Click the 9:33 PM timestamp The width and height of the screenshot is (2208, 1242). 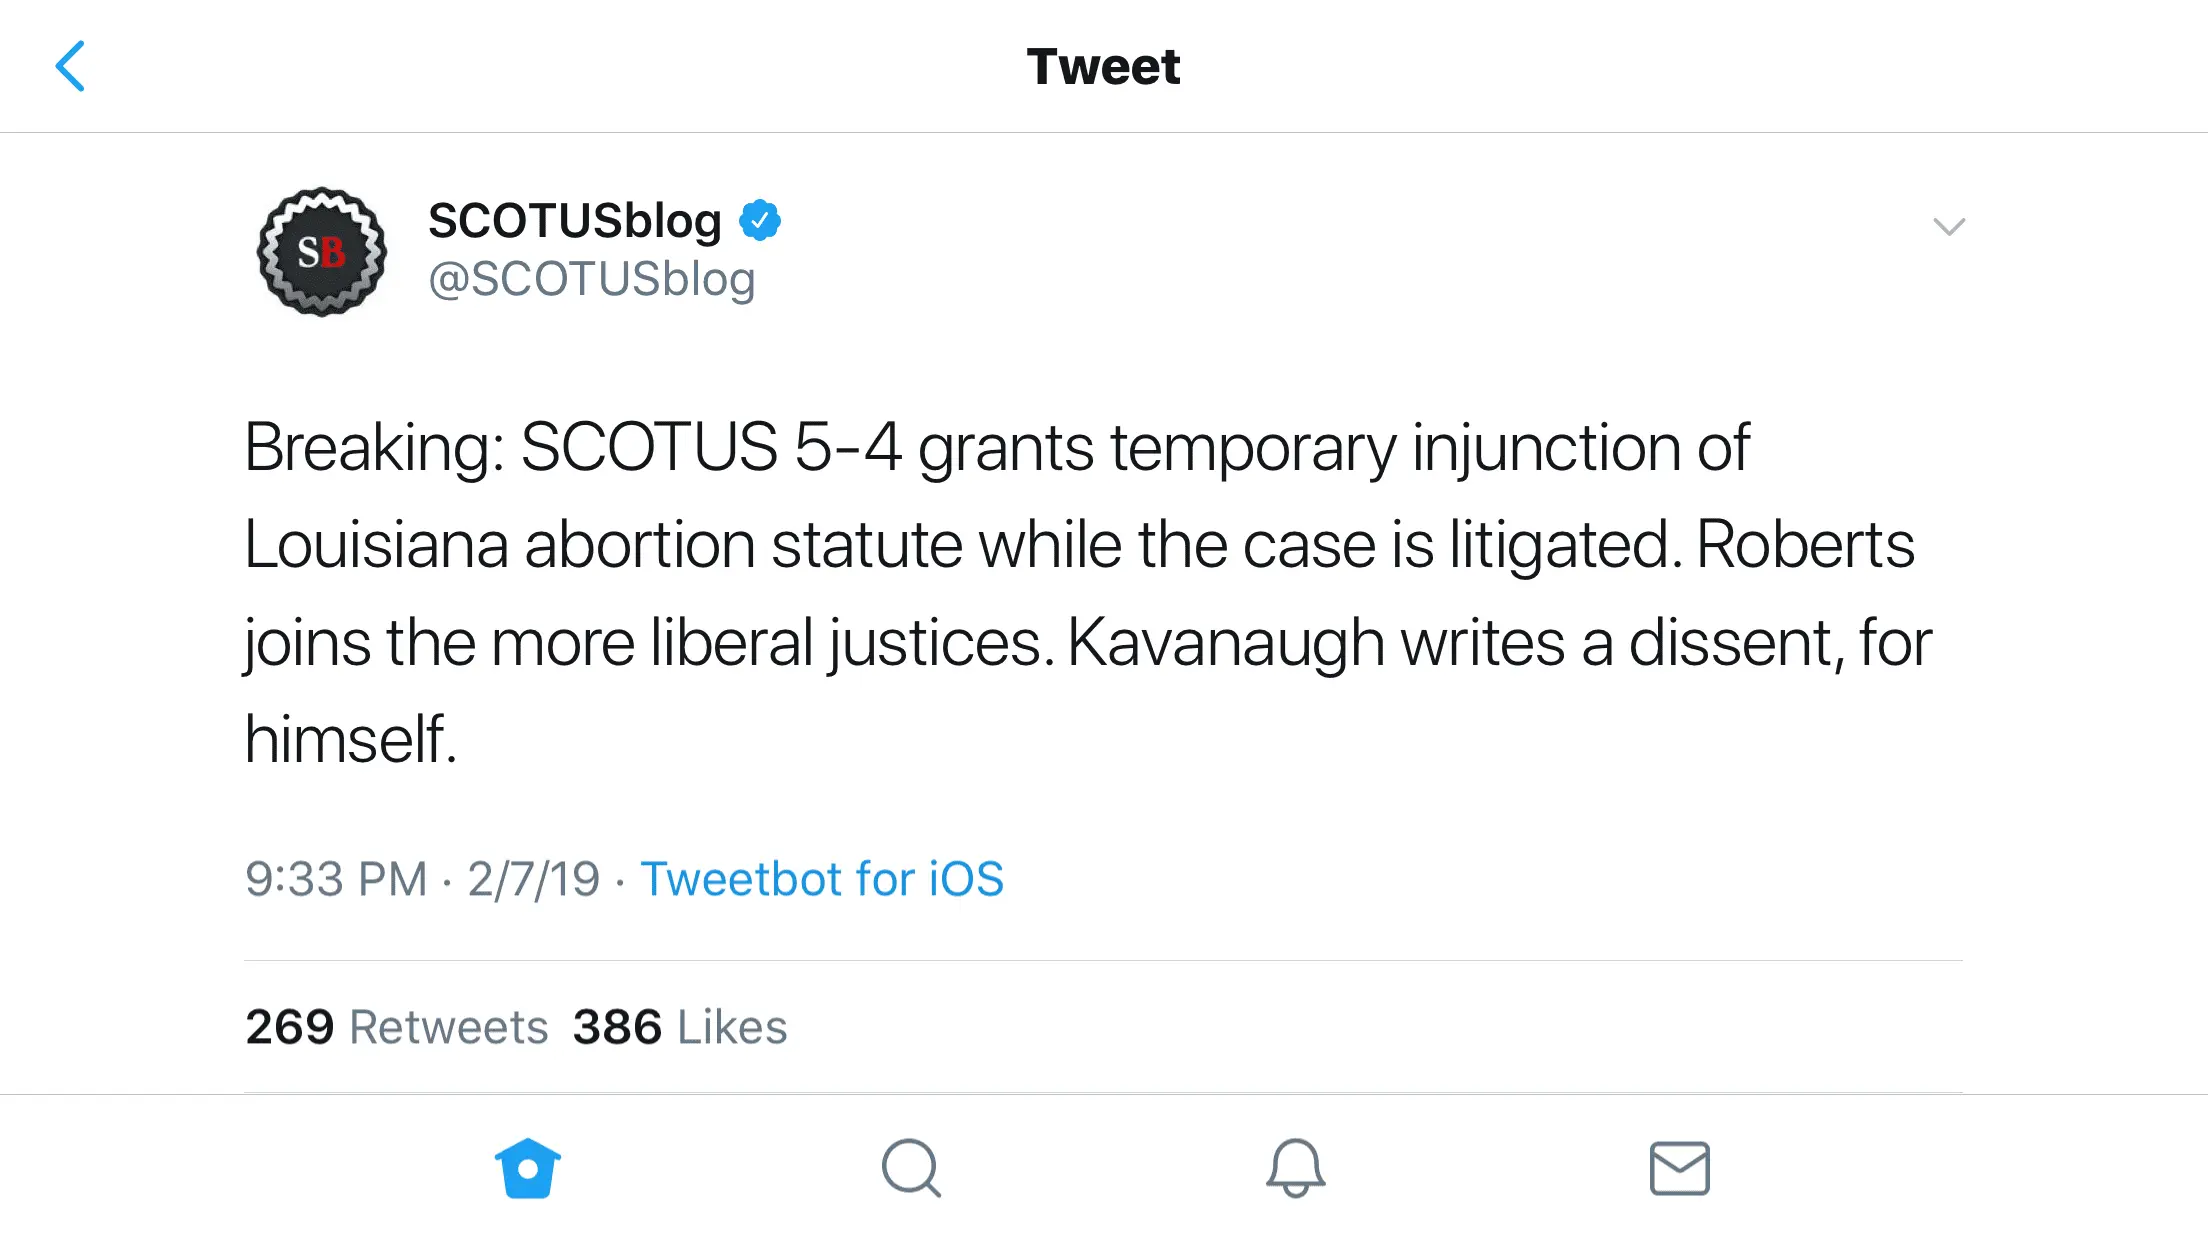pos(336,879)
